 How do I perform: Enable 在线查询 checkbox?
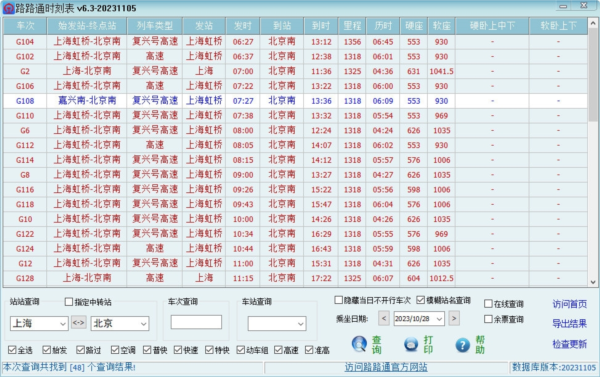point(488,304)
